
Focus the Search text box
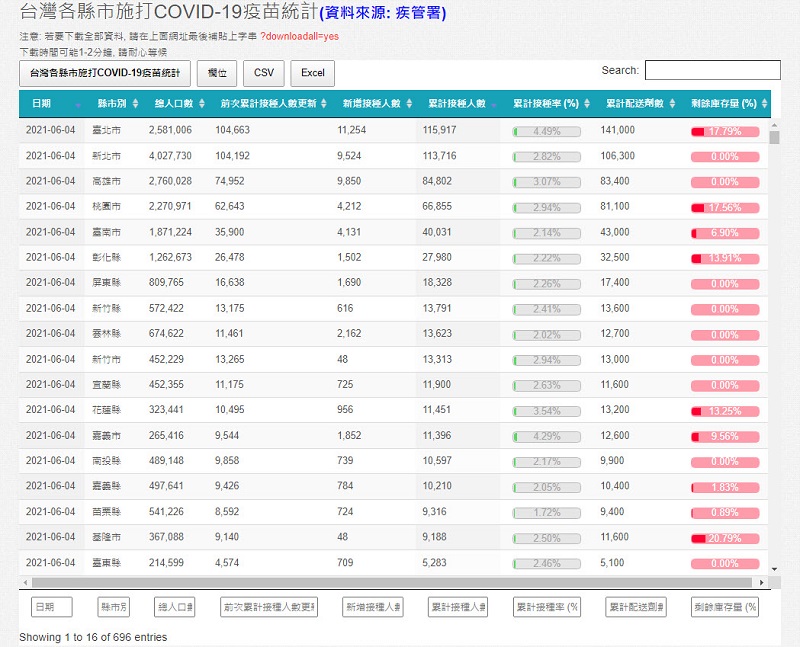(712, 70)
